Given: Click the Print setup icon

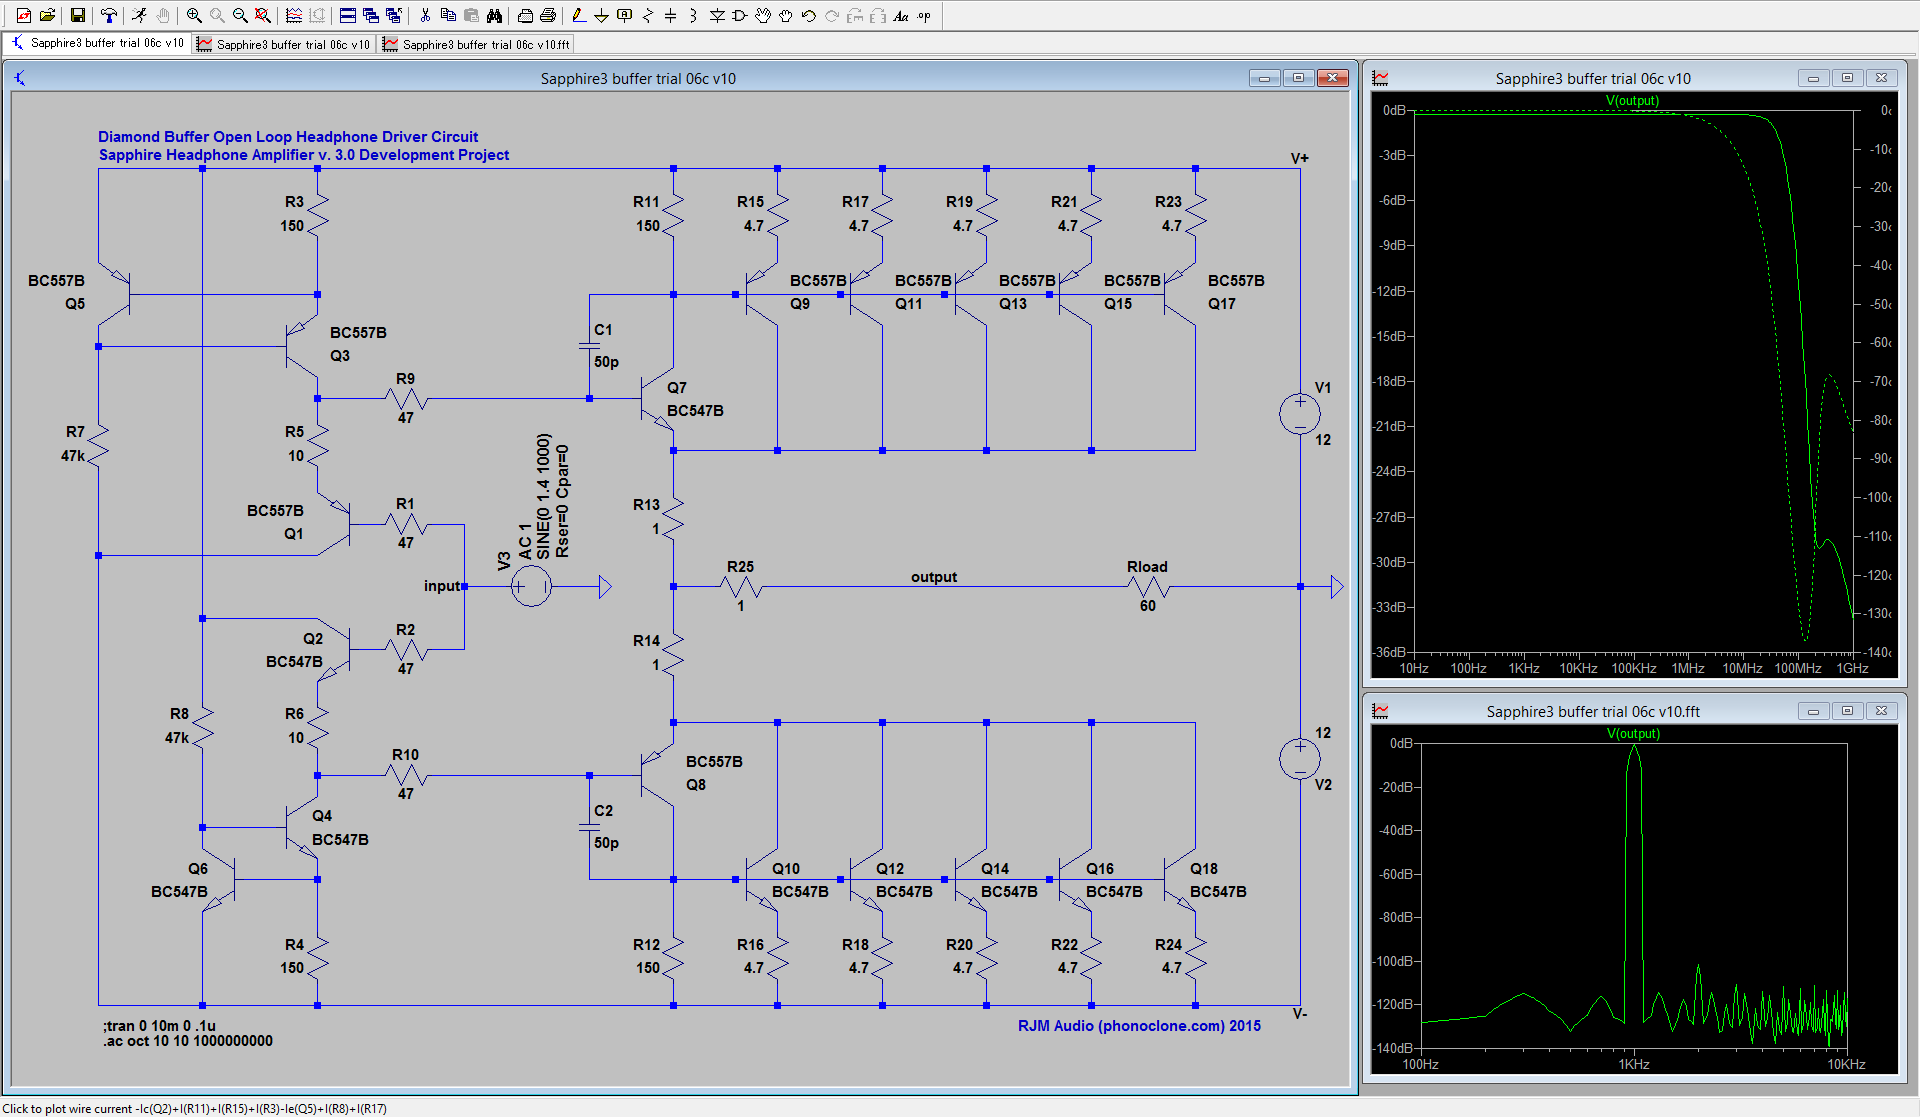Looking at the screenshot, I should 525,16.
